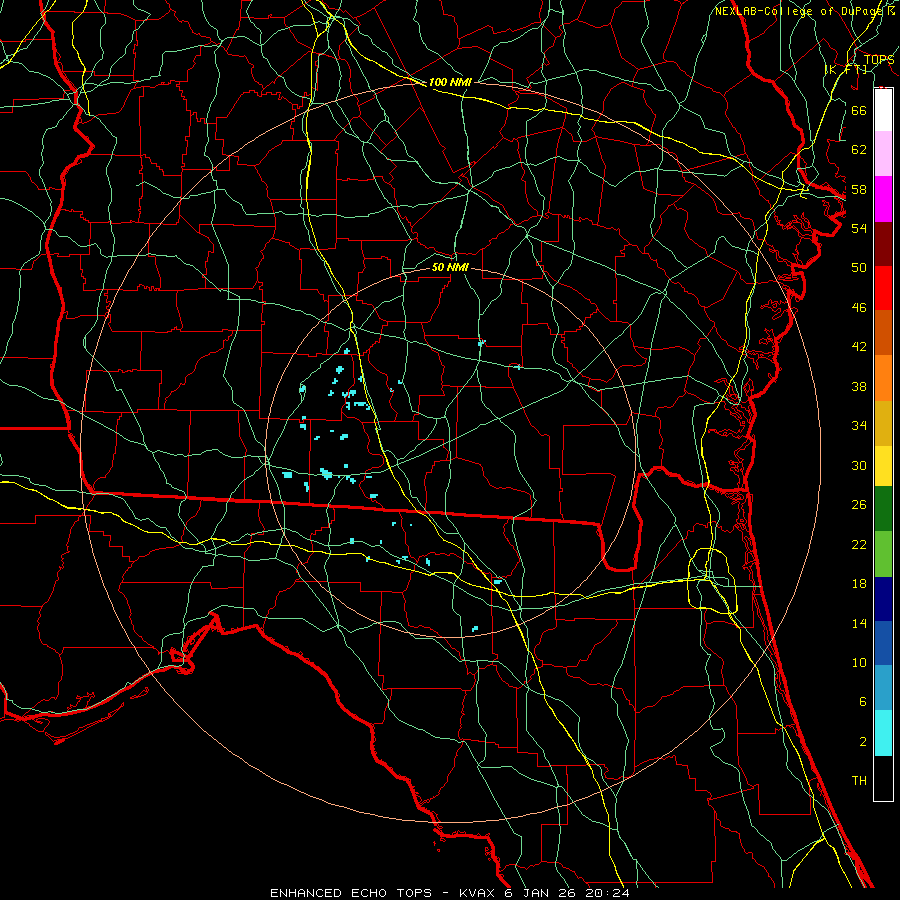
Task: Click the gold legend swatch
Action: point(883,423)
